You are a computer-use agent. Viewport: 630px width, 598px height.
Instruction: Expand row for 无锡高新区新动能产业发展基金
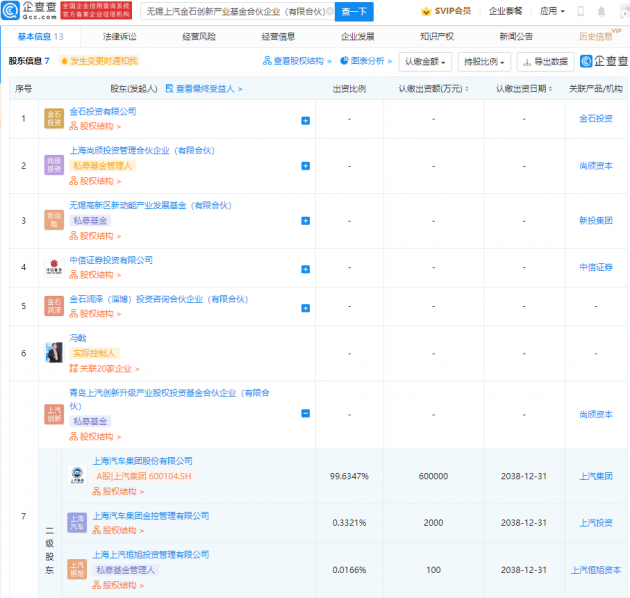pyautogui.click(x=305, y=221)
